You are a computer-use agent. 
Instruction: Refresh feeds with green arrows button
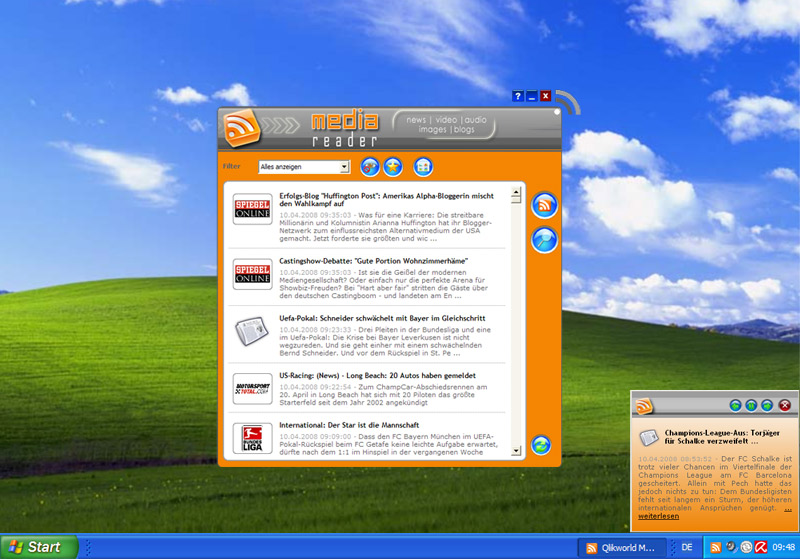click(541, 445)
